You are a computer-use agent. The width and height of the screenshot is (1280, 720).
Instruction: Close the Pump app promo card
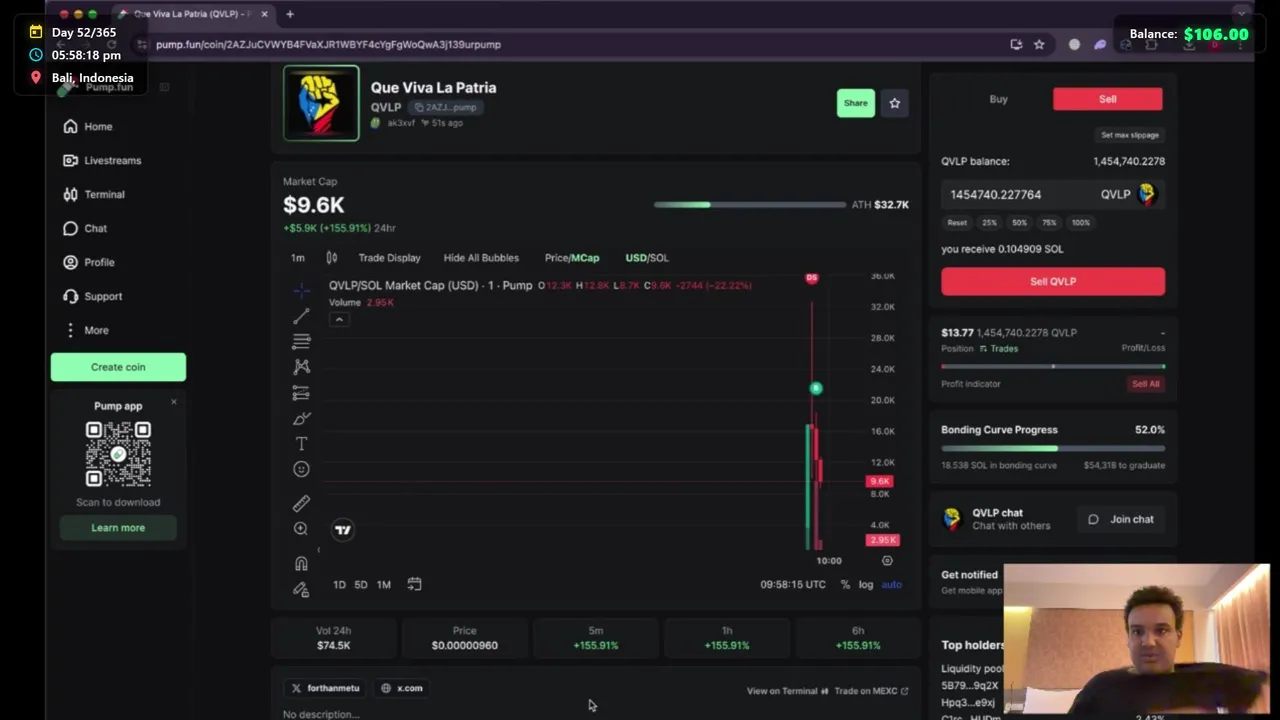(173, 402)
